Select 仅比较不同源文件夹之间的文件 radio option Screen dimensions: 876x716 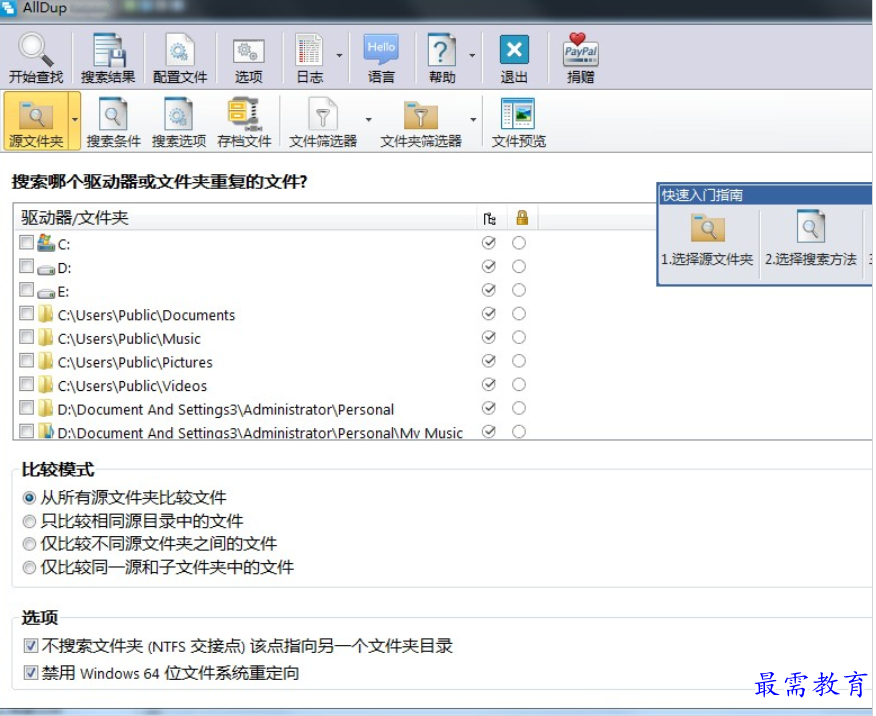tap(29, 544)
